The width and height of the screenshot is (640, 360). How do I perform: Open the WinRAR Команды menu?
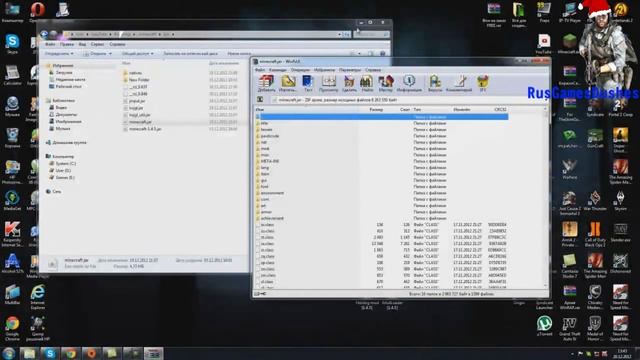click(x=278, y=70)
